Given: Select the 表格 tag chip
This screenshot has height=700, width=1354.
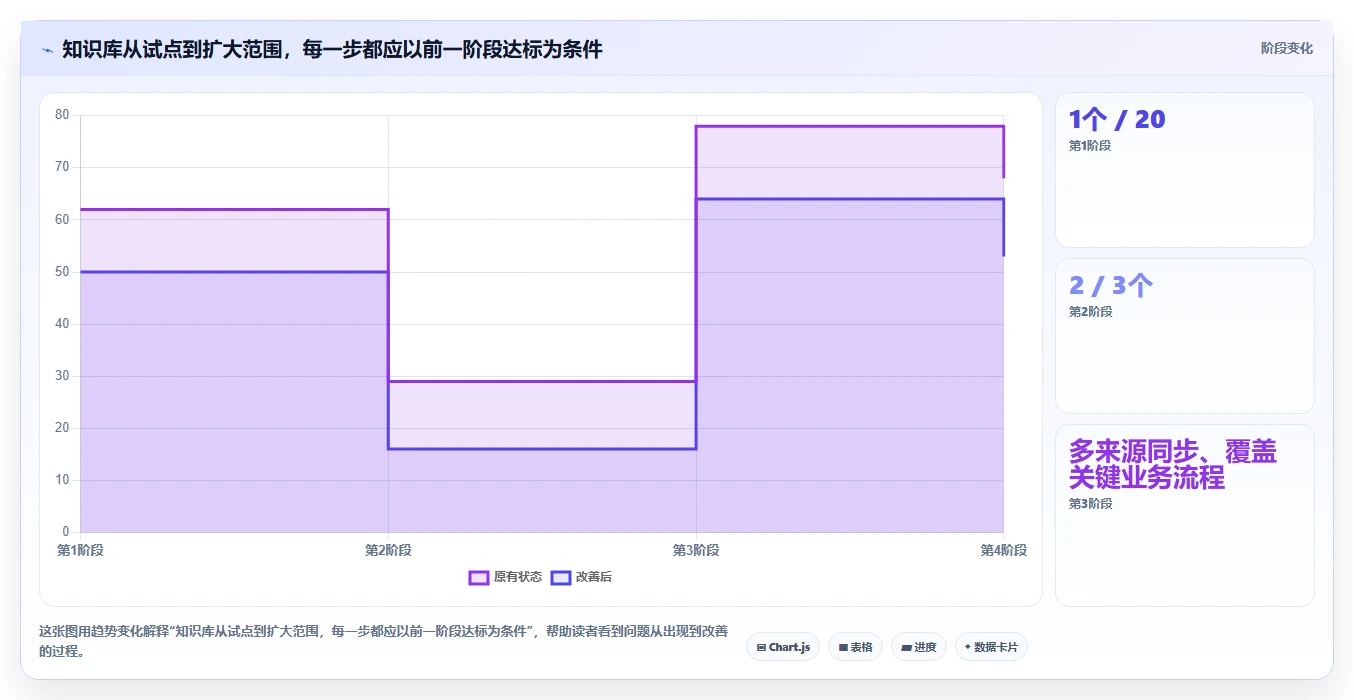Looking at the screenshot, I should click(855, 647).
